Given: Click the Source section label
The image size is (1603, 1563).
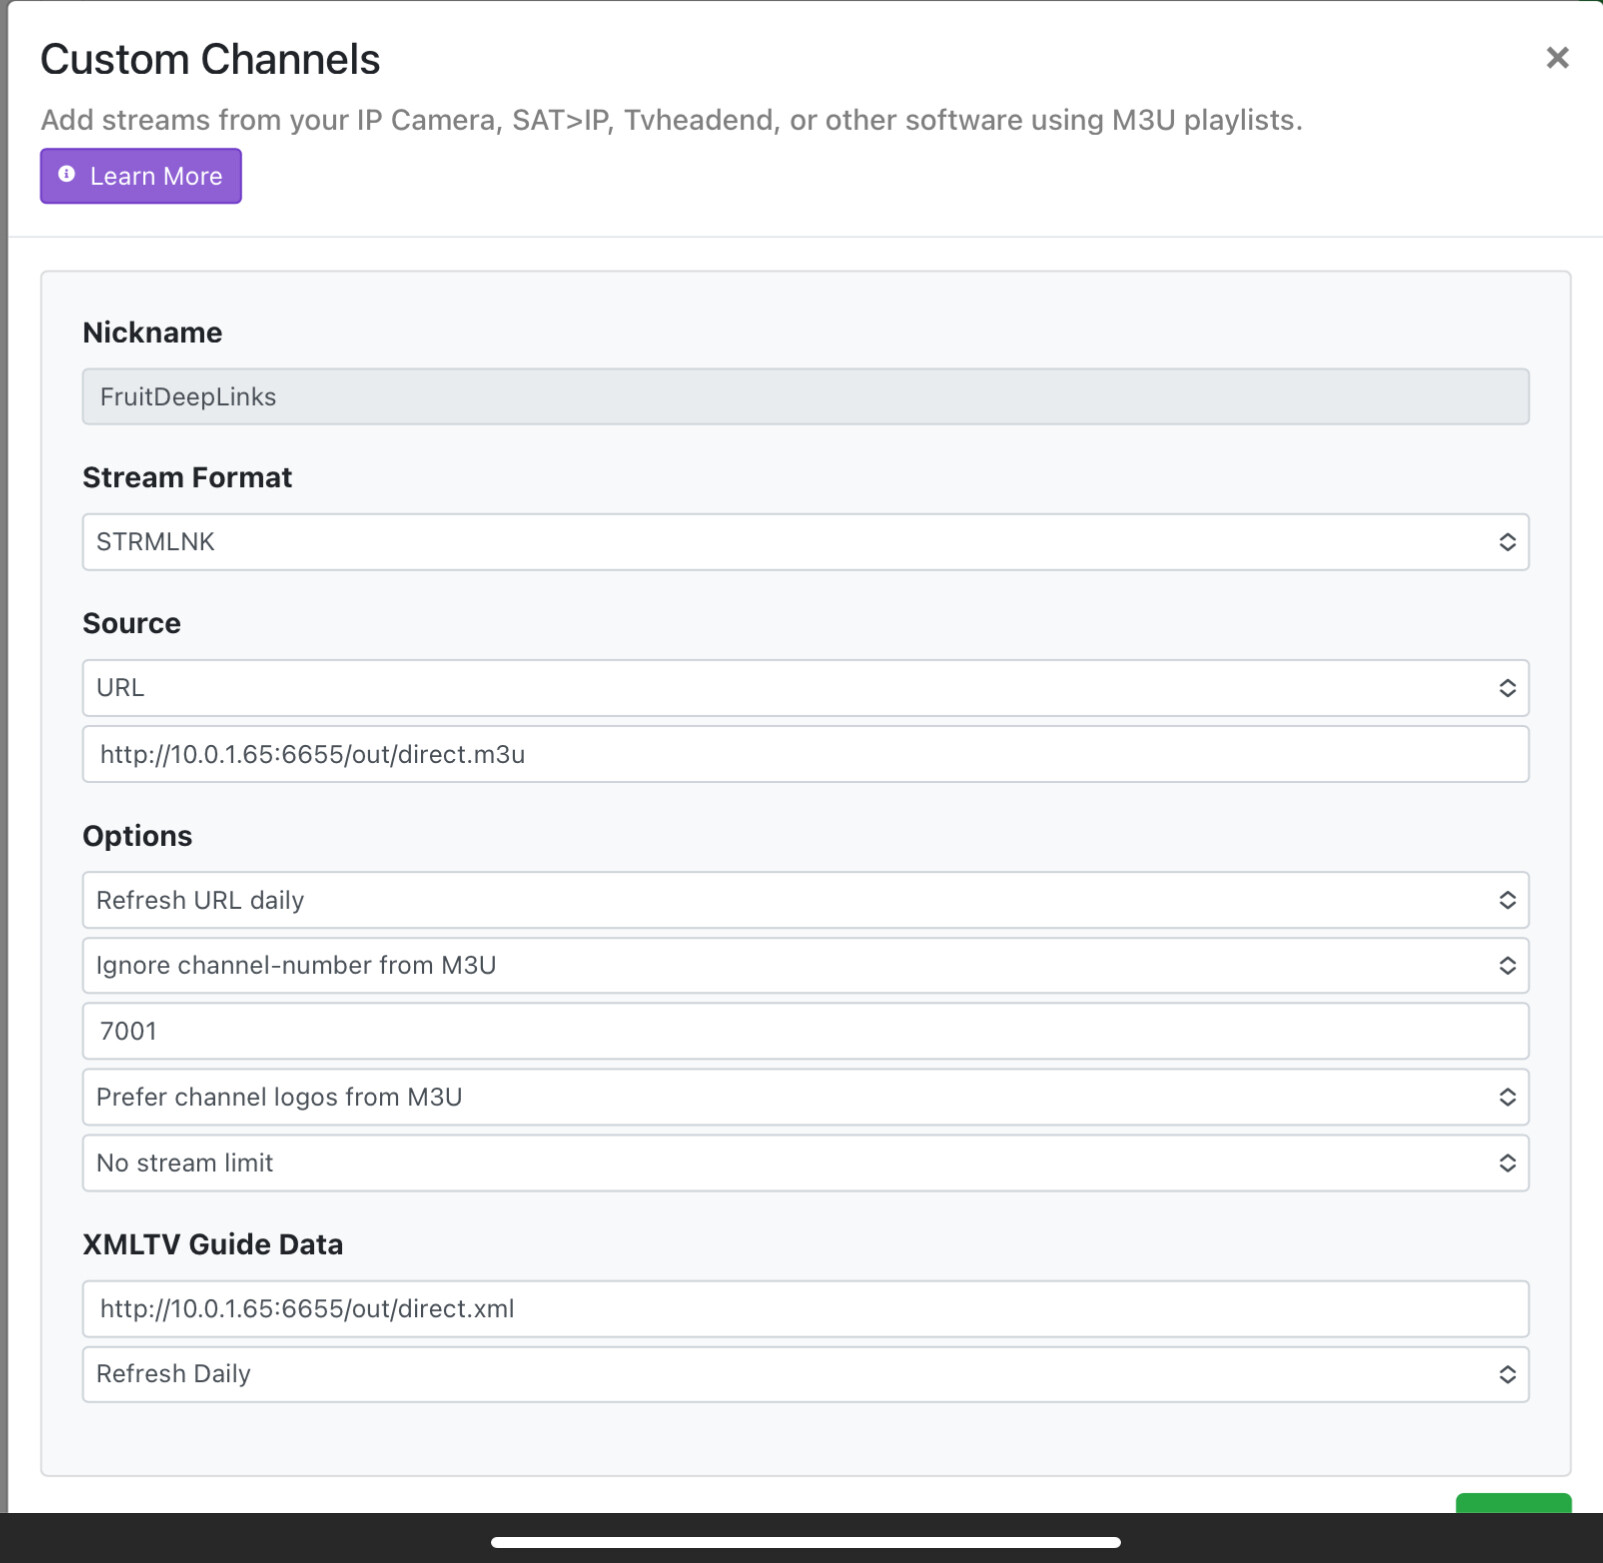Looking at the screenshot, I should (131, 623).
